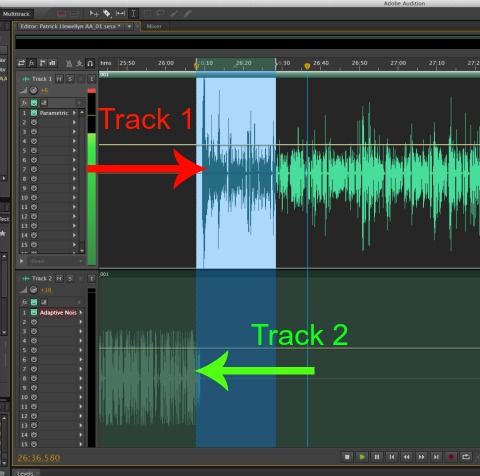Pause playback
This screenshot has height=476, width=480.
point(377,457)
